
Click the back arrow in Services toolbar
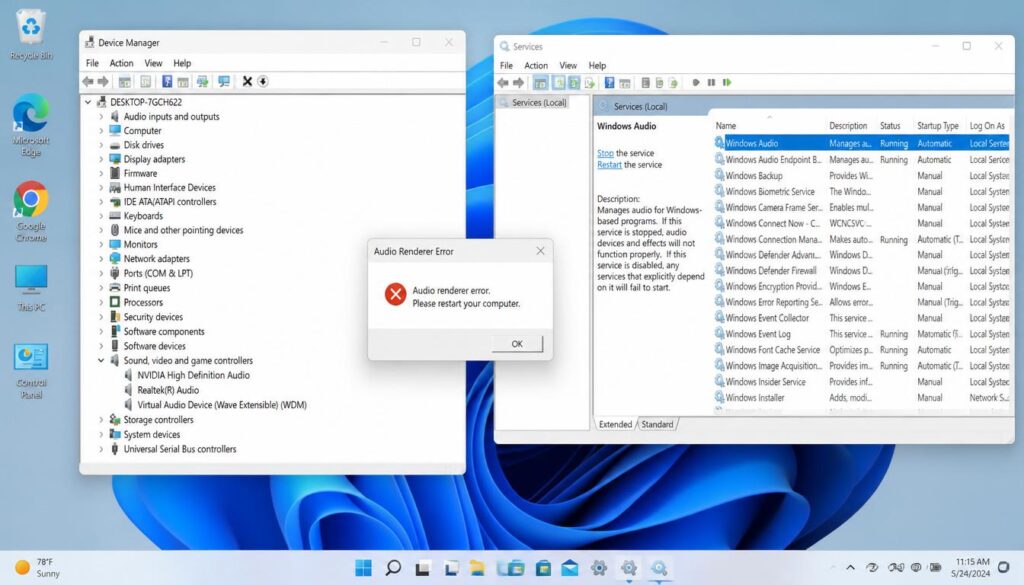click(x=503, y=82)
